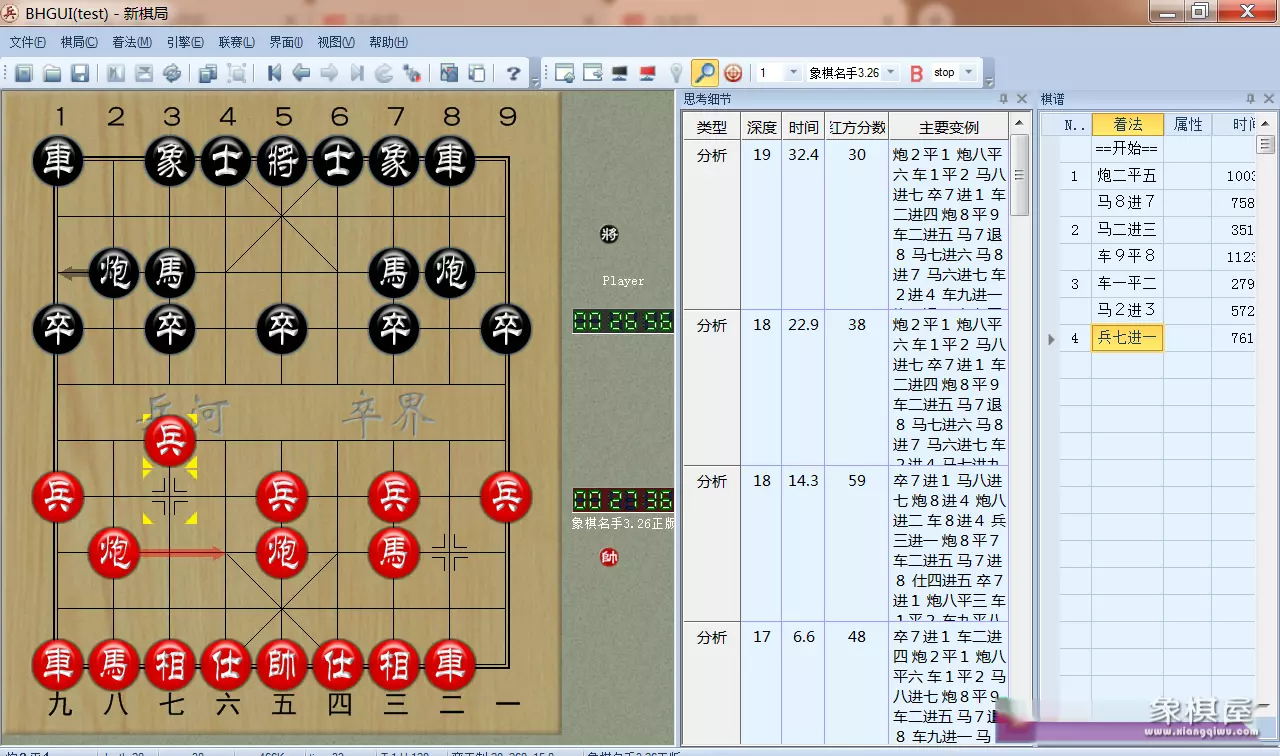Click the question mark help icon
Viewport: 1280px width, 756px height.
(x=513, y=73)
